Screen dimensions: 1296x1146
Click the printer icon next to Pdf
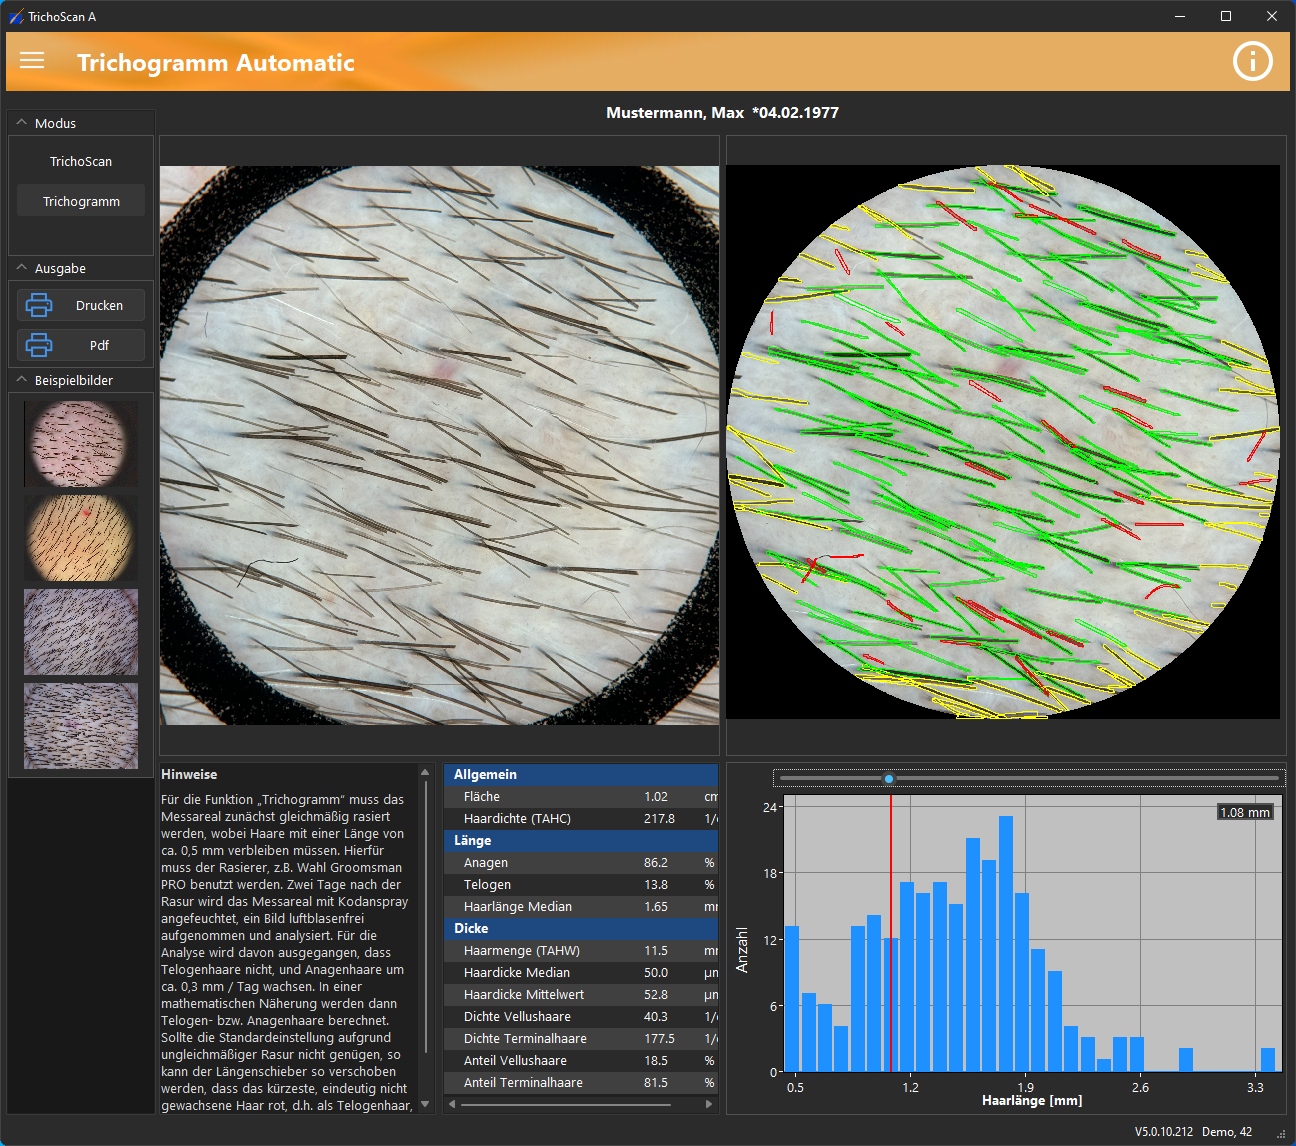38,345
